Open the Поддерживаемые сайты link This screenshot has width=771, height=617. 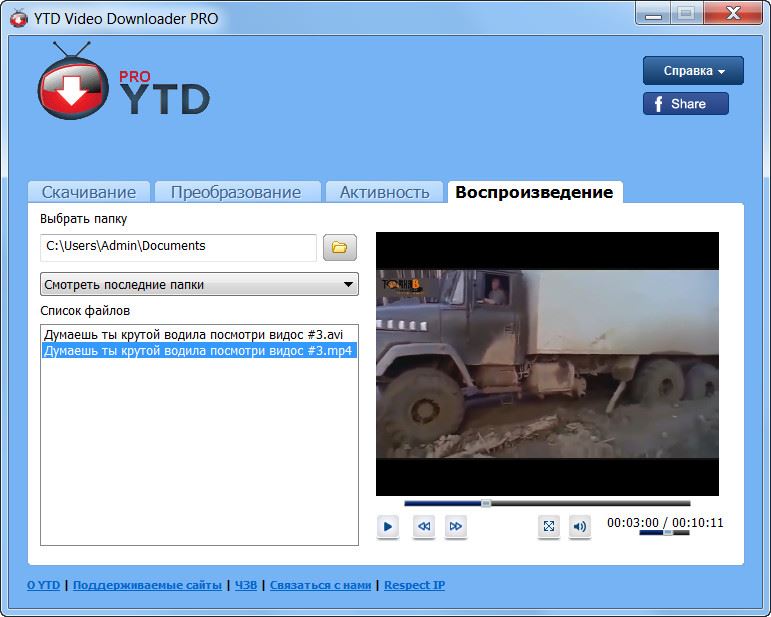147,585
